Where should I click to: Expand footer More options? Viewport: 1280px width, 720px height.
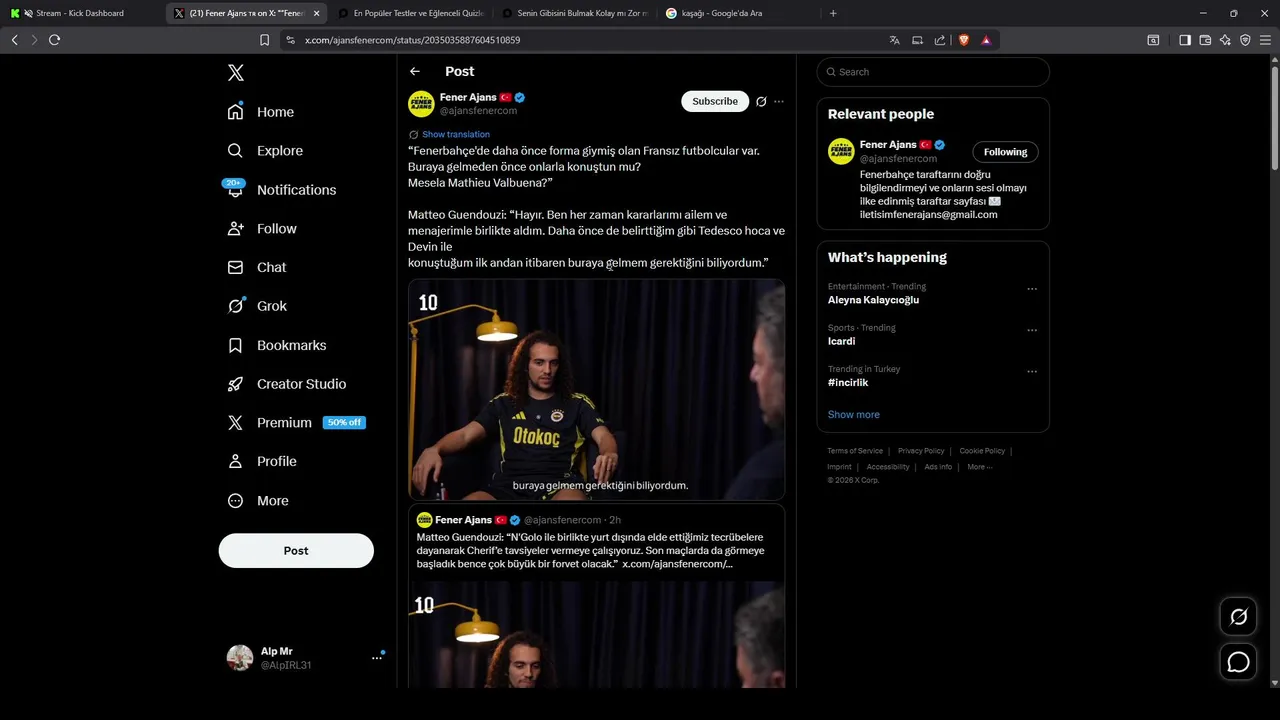(x=979, y=467)
